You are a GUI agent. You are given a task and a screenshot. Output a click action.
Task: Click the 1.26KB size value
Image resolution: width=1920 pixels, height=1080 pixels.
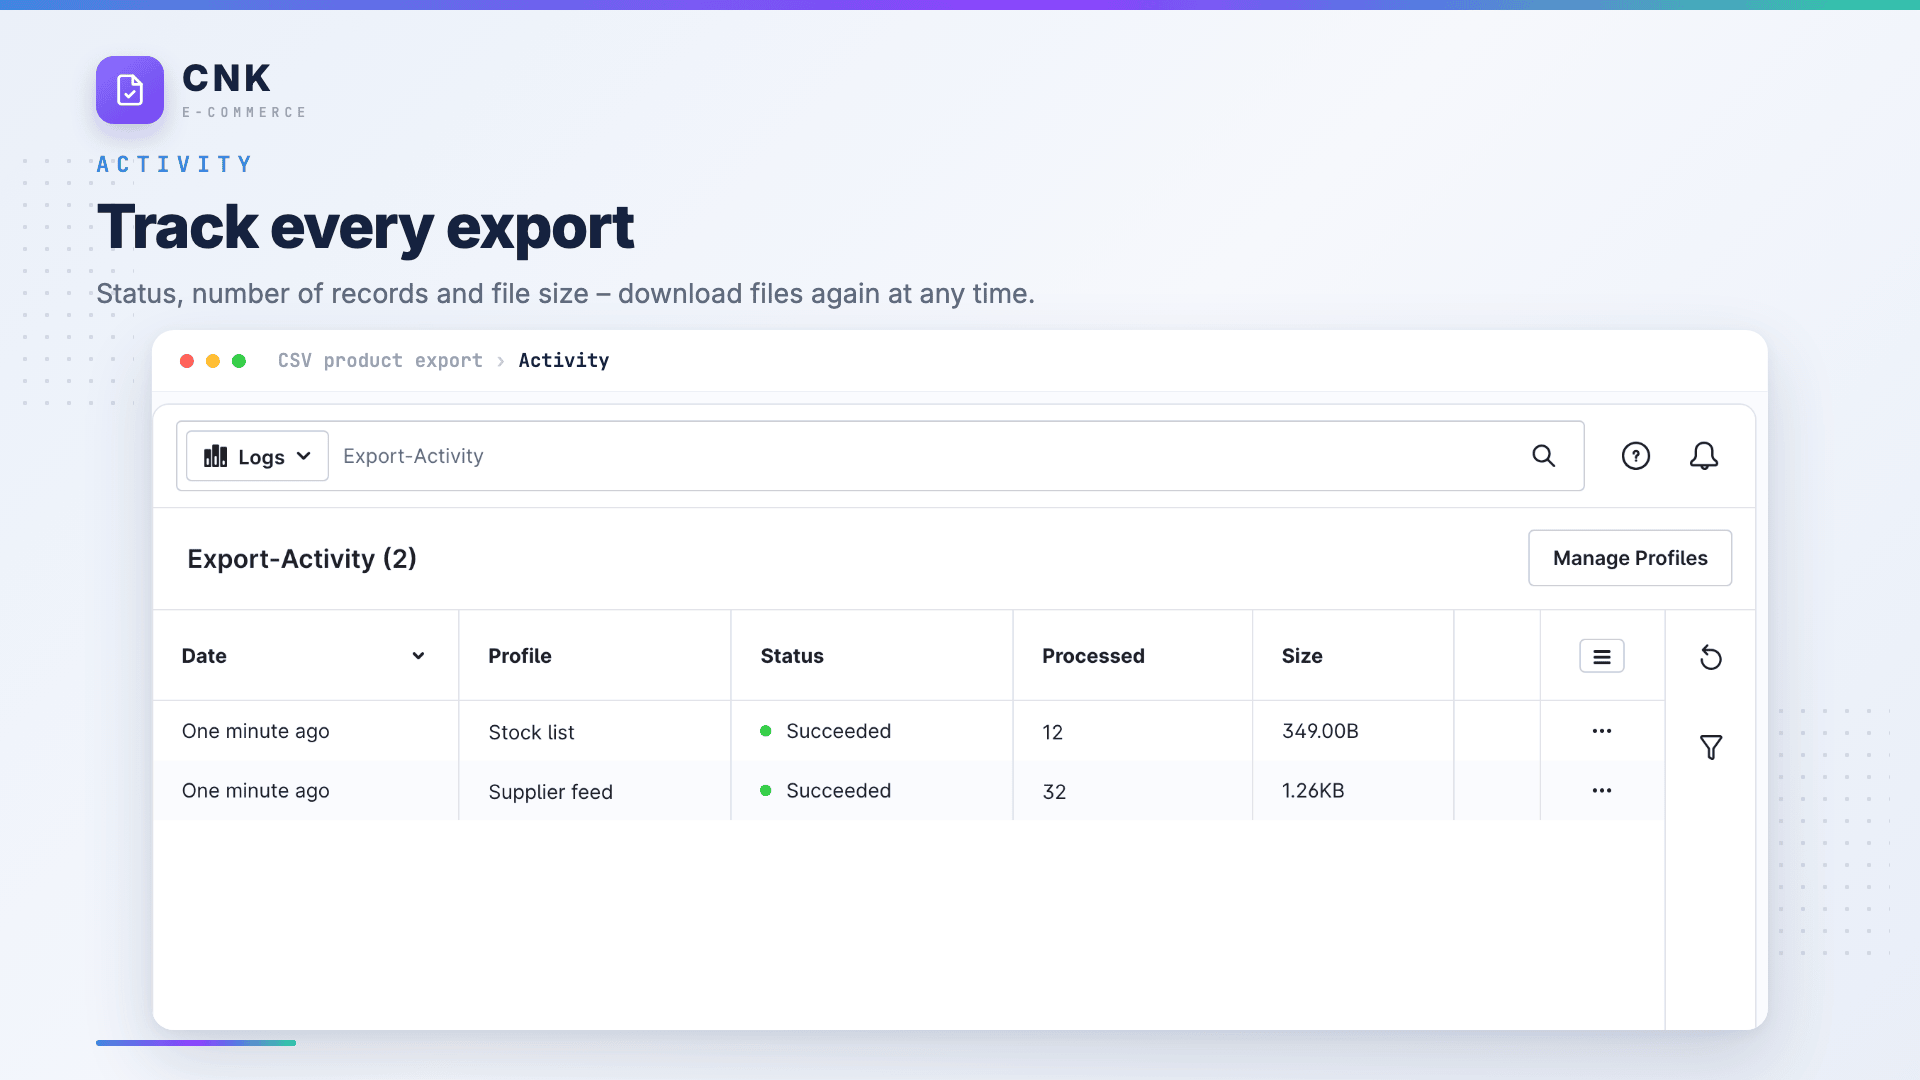[1313, 791]
